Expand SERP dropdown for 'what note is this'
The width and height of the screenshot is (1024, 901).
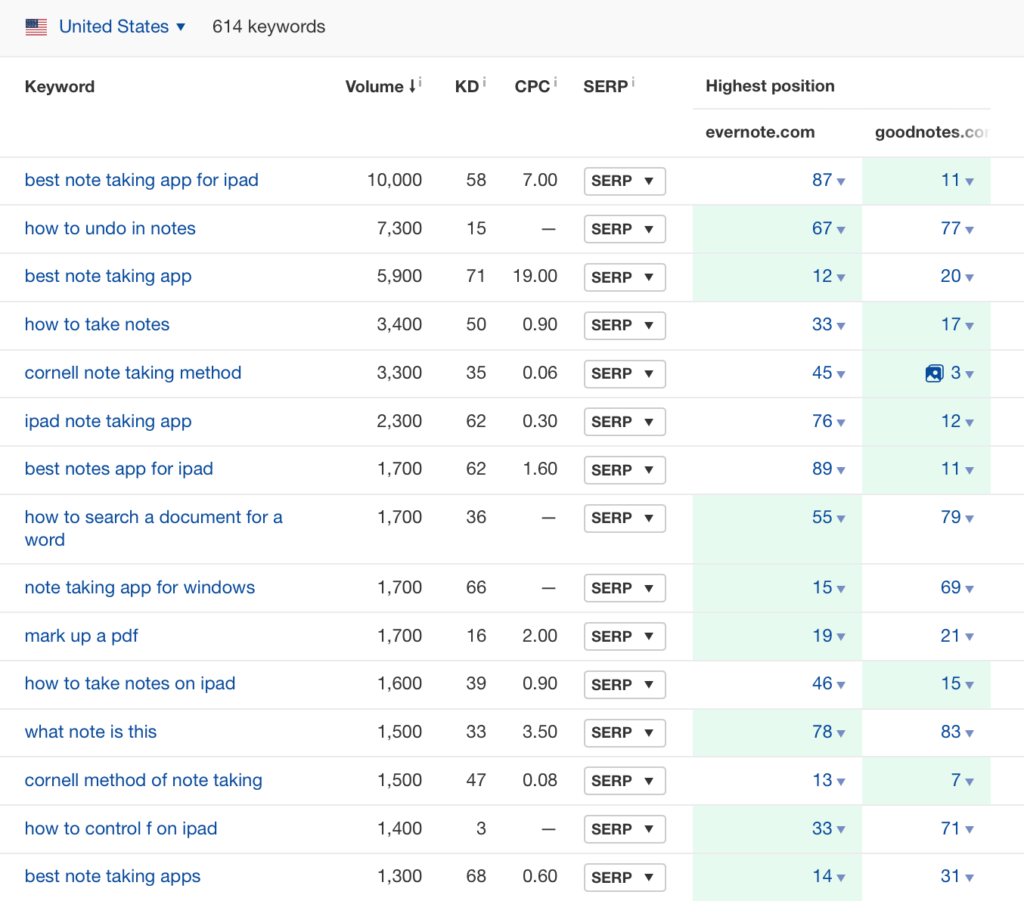(x=624, y=733)
